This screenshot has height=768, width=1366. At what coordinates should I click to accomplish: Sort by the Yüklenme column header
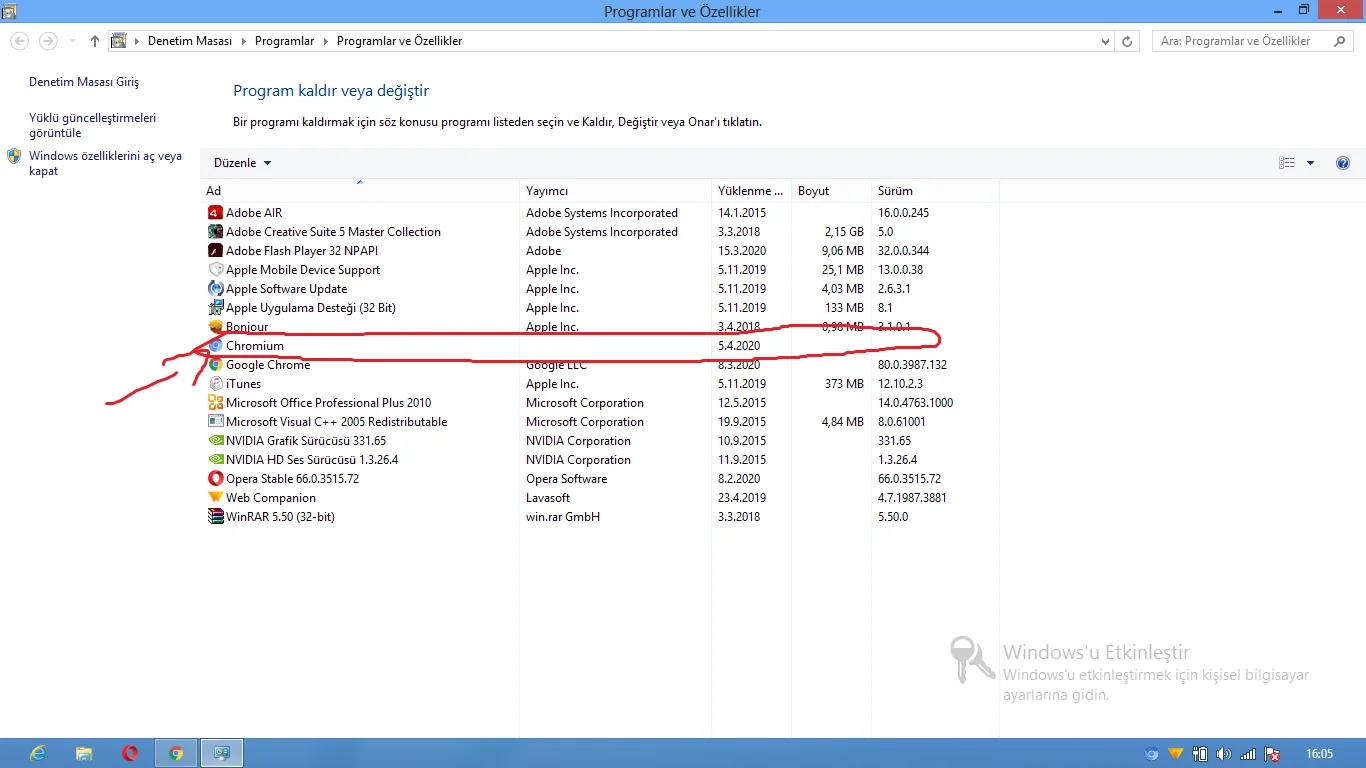(751, 191)
